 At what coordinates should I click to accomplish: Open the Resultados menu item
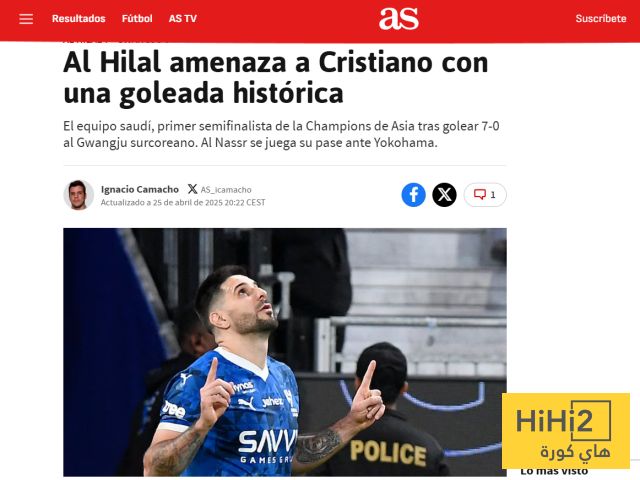pyautogui.click(x=78, y=19)
